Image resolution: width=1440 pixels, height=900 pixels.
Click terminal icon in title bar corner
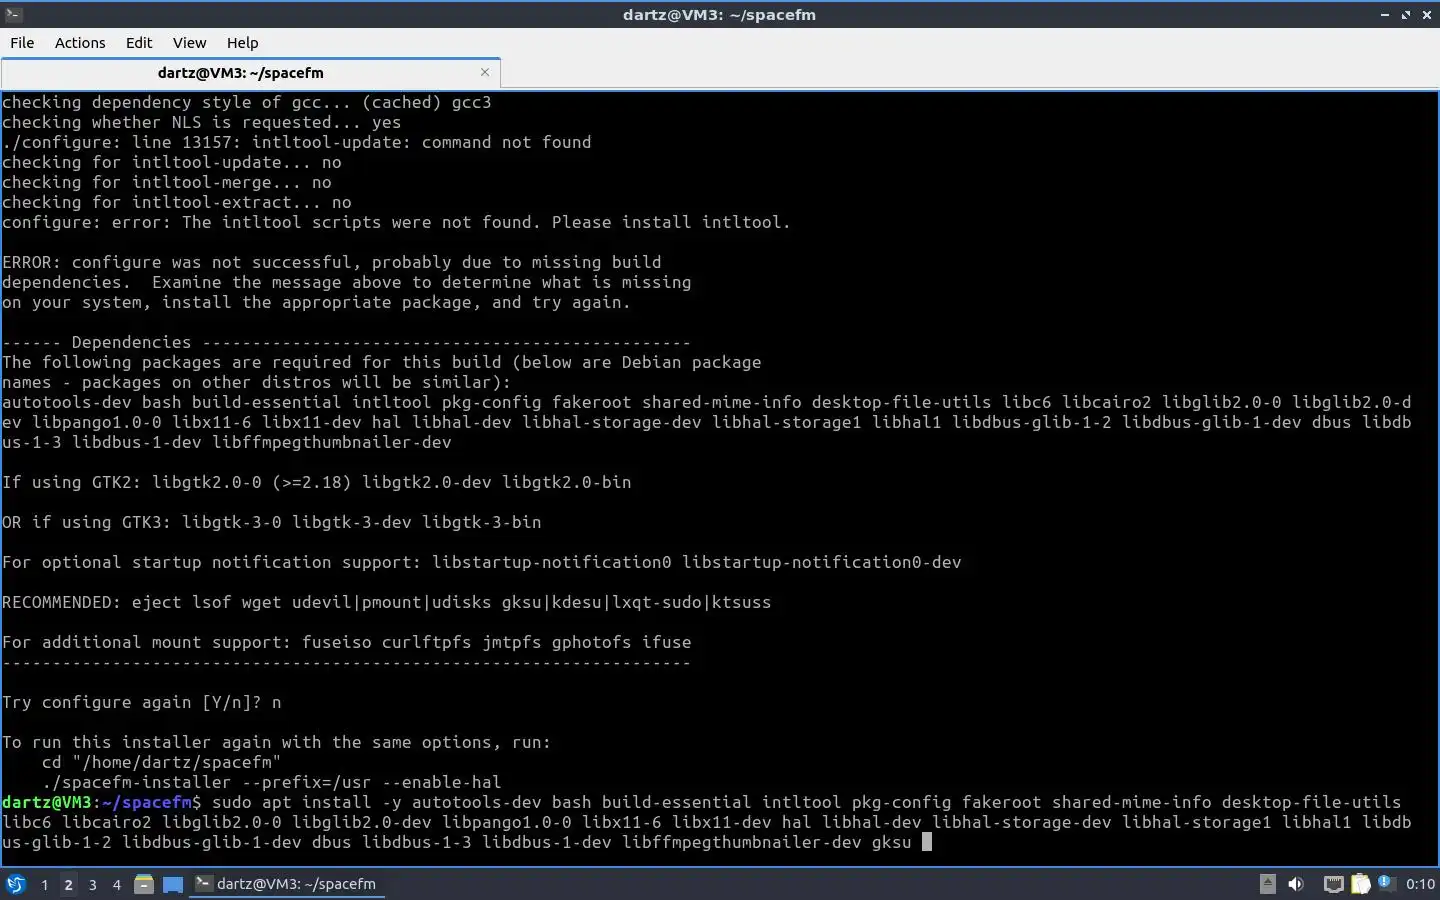[x=13, y=14]
